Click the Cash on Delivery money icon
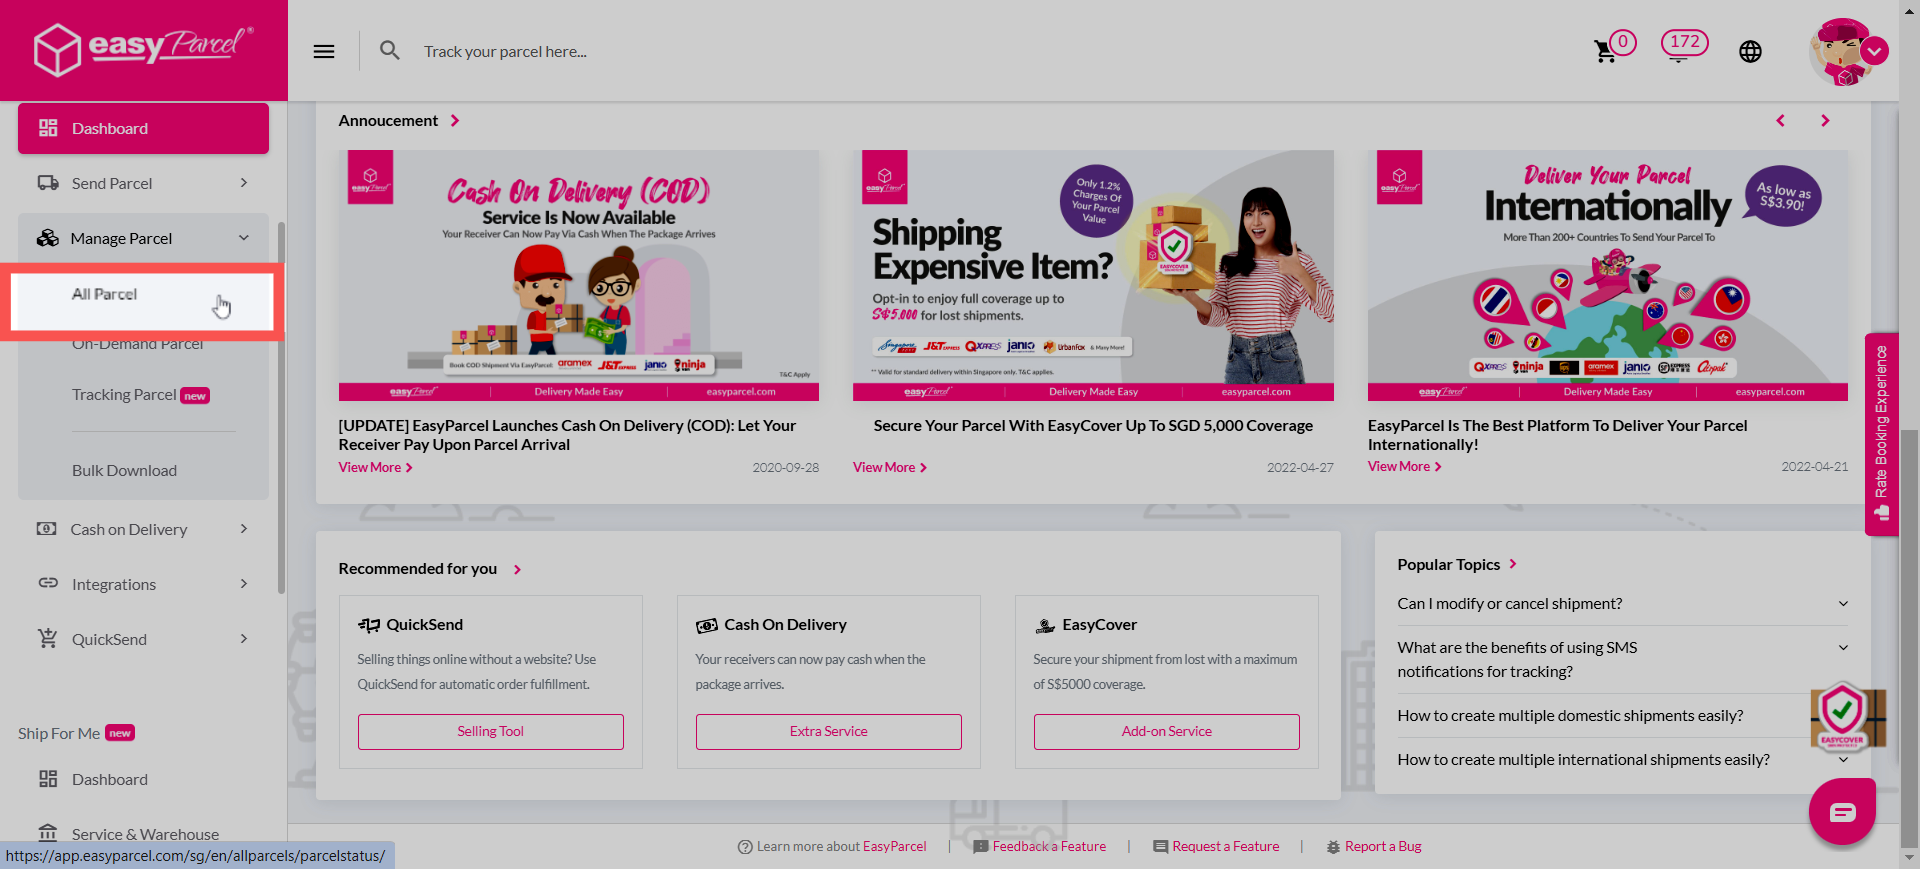The width and height of the screenshot is (1920, 869). (47, 528)
